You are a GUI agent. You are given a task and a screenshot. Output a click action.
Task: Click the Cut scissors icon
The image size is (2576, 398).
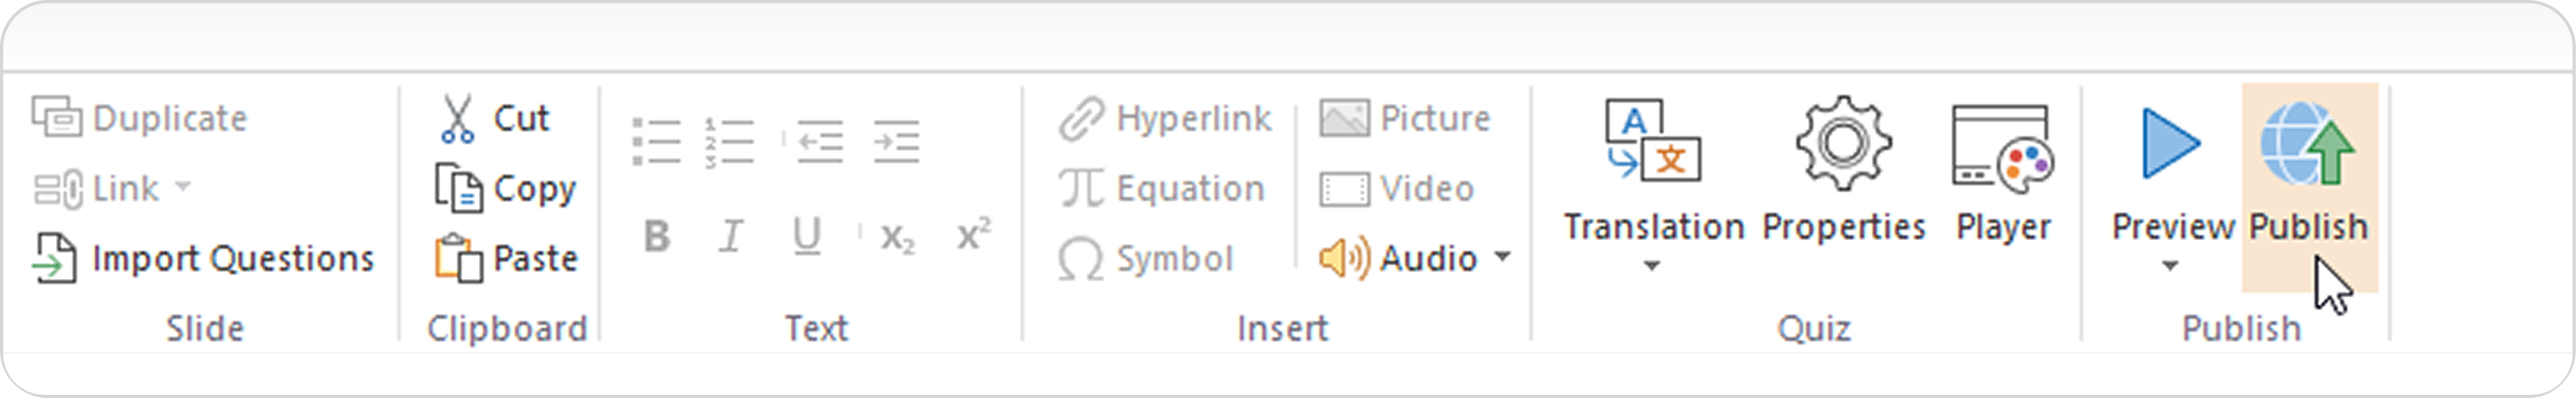tap(457, 119)
